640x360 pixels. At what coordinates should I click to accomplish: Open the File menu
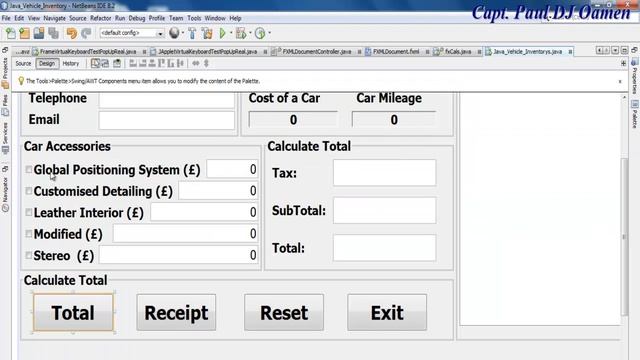click(6, 18)
